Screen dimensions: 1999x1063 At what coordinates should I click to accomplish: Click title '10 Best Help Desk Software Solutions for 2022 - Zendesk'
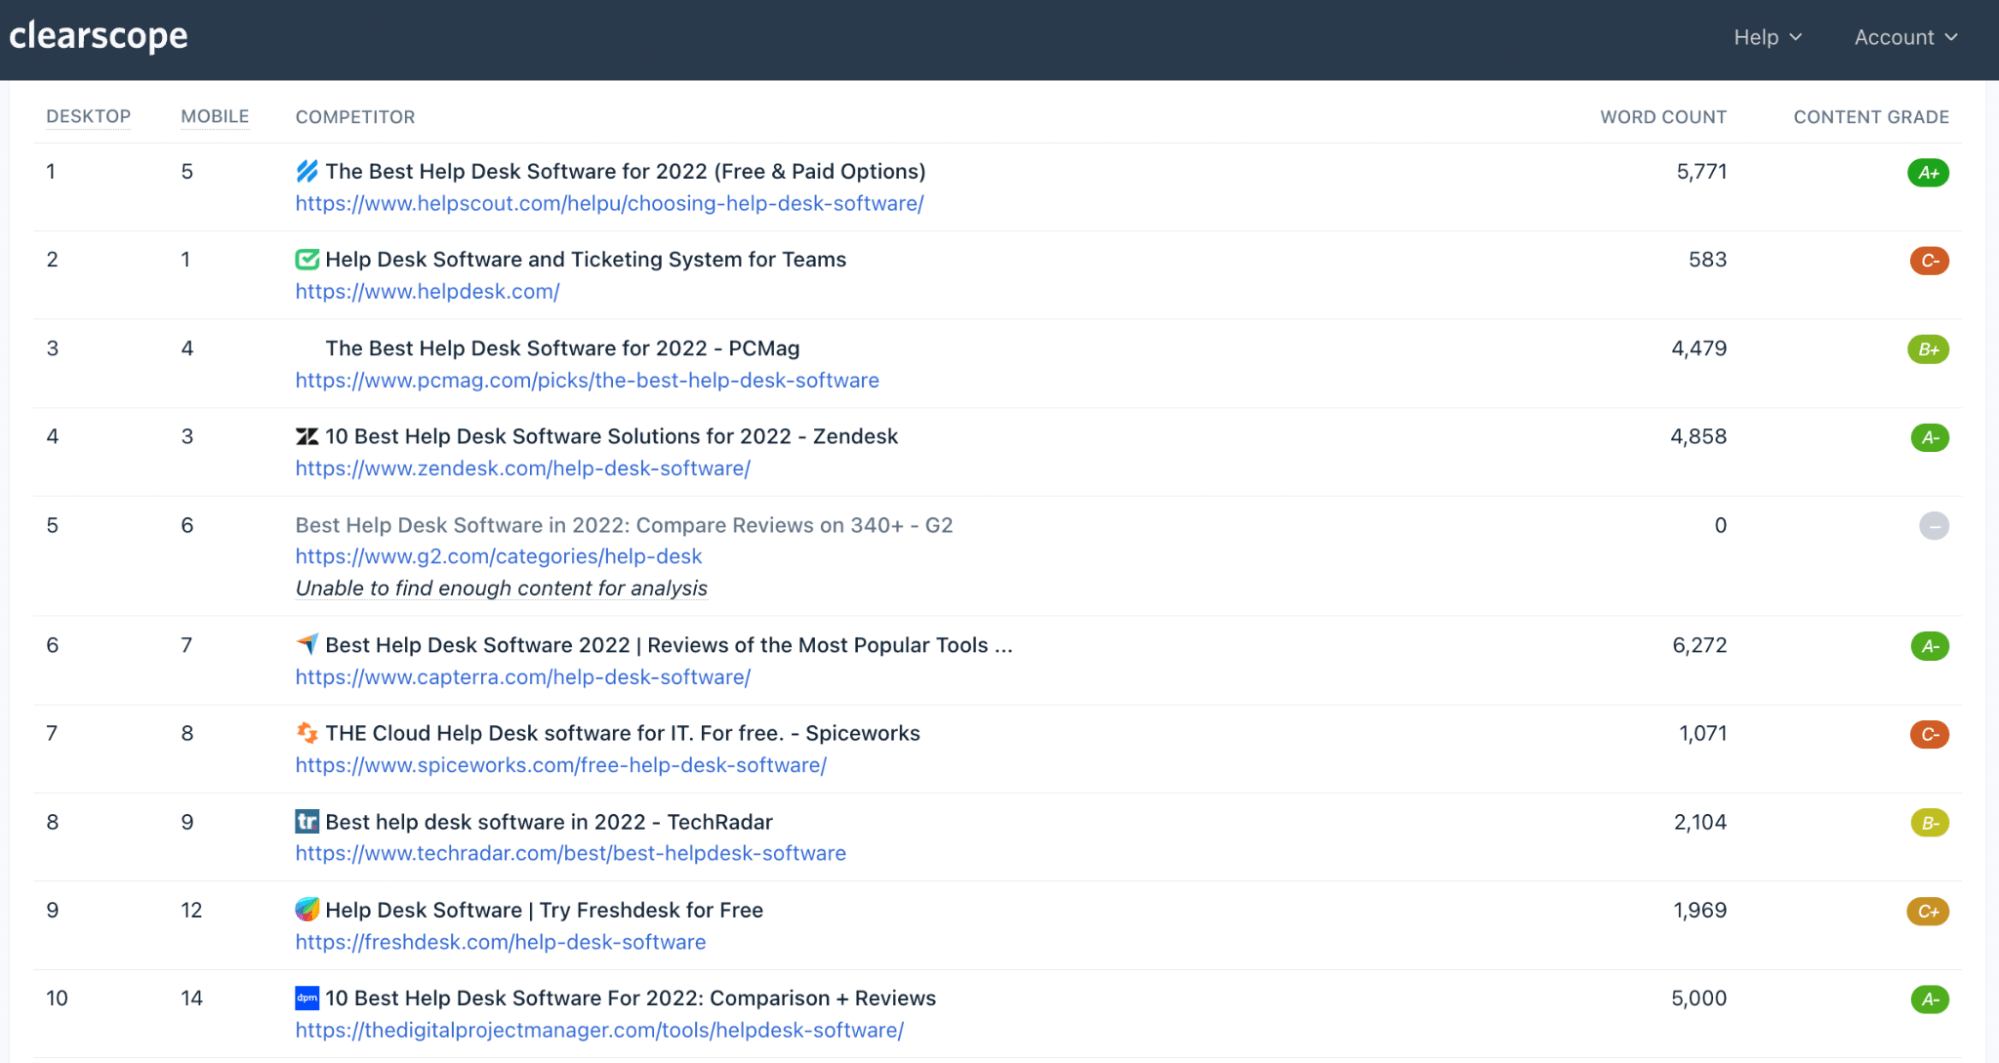[x=611, y=436]
